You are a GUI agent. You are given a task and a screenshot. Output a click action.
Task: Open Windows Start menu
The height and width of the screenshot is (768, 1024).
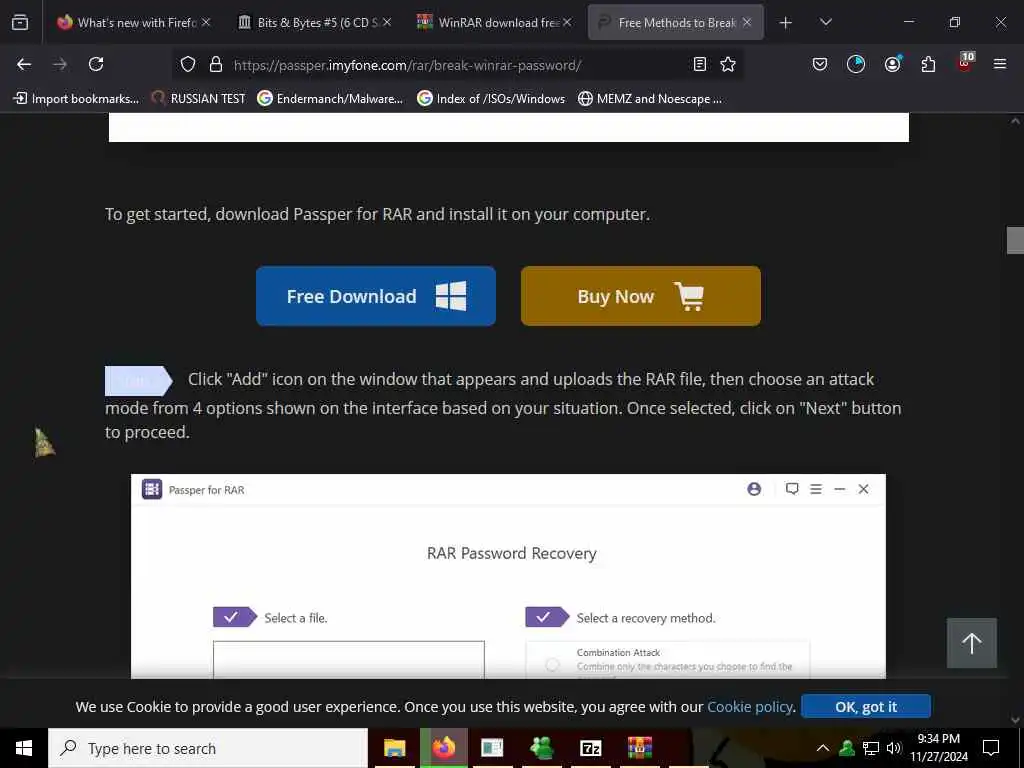(24, 748)
